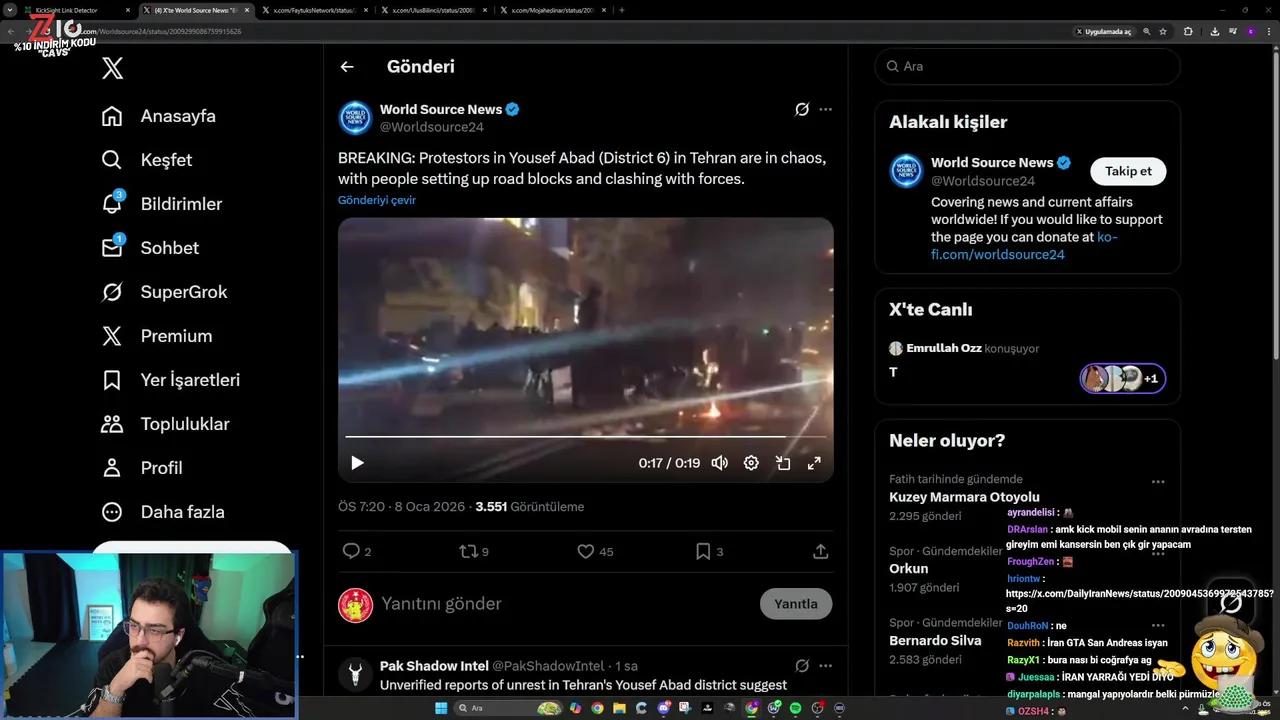The width and height of the screenshot is (1280, 720).
Task: Open Discord from the taskbar
Action: [664, 708]
